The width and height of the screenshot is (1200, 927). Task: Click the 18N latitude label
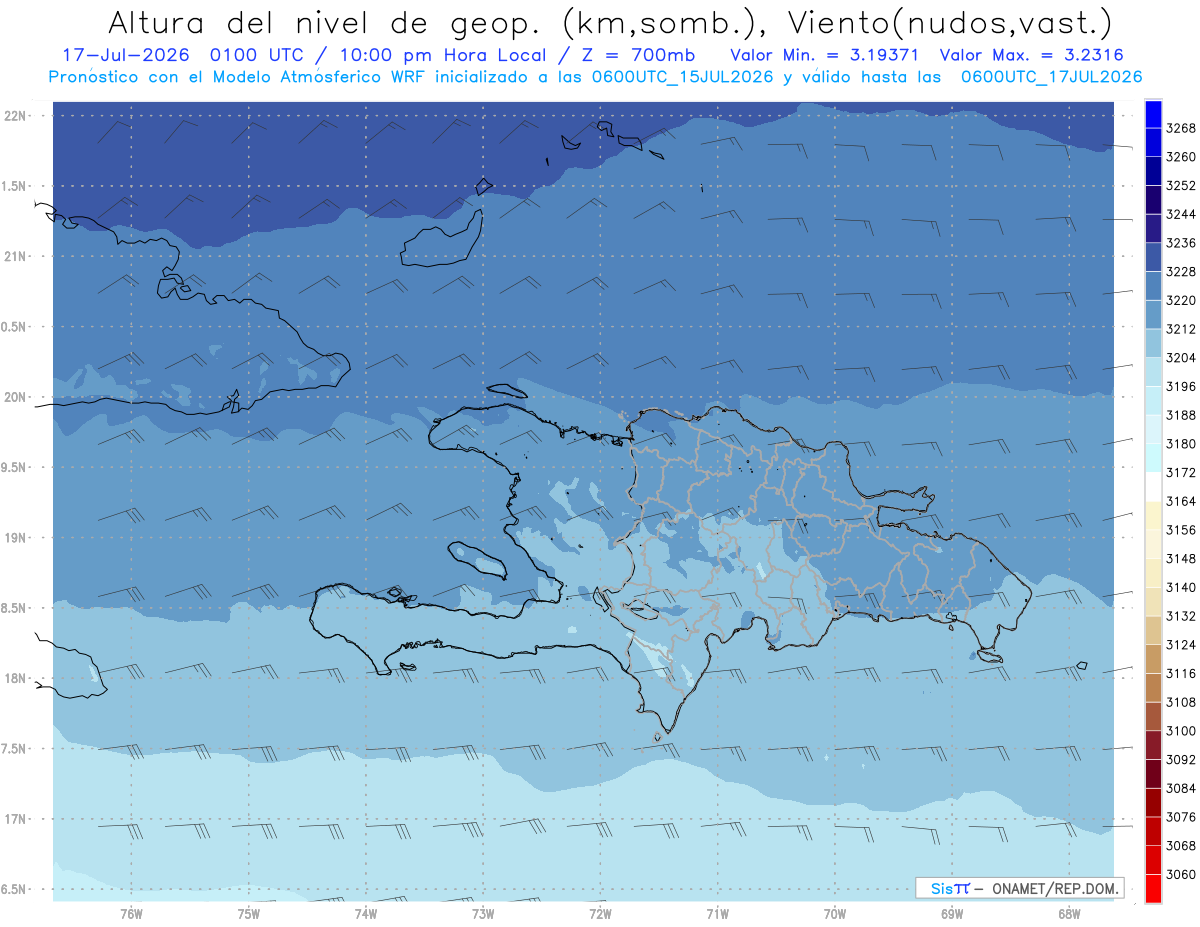(x=15, y=679)
